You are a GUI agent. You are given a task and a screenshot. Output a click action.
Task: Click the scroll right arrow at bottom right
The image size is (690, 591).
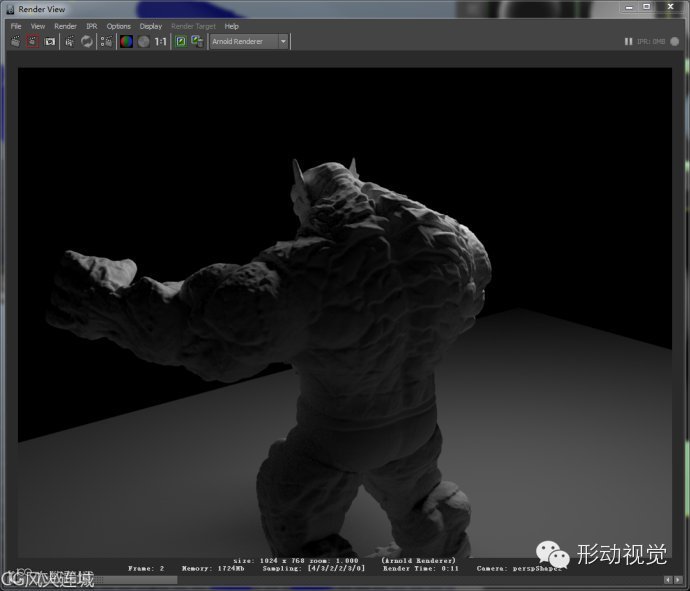tap(678, 580)
